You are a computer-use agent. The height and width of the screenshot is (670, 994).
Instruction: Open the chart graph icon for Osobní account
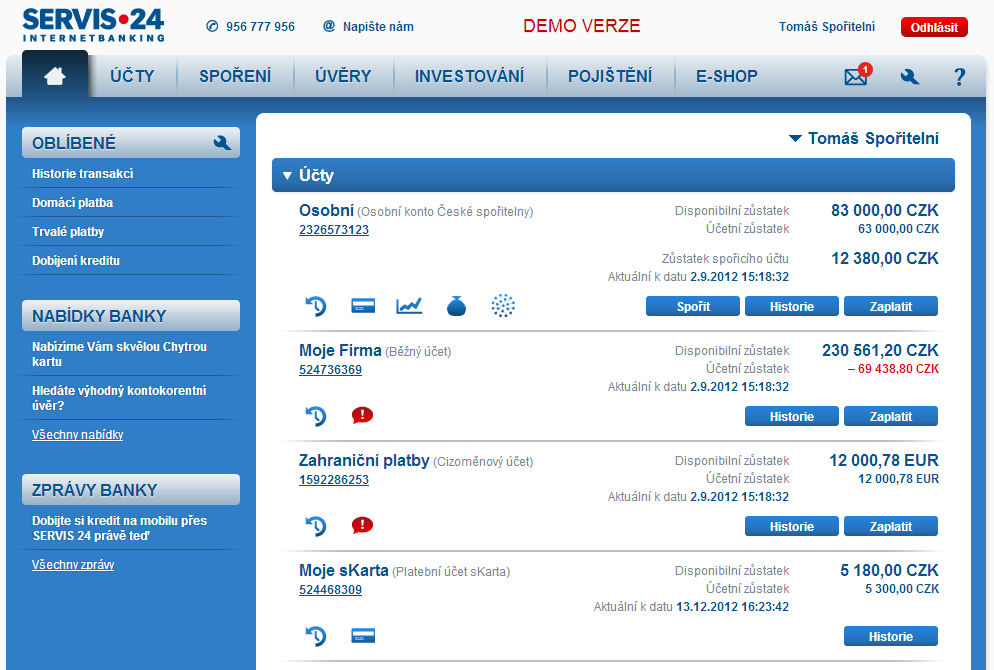coord(409,306)
